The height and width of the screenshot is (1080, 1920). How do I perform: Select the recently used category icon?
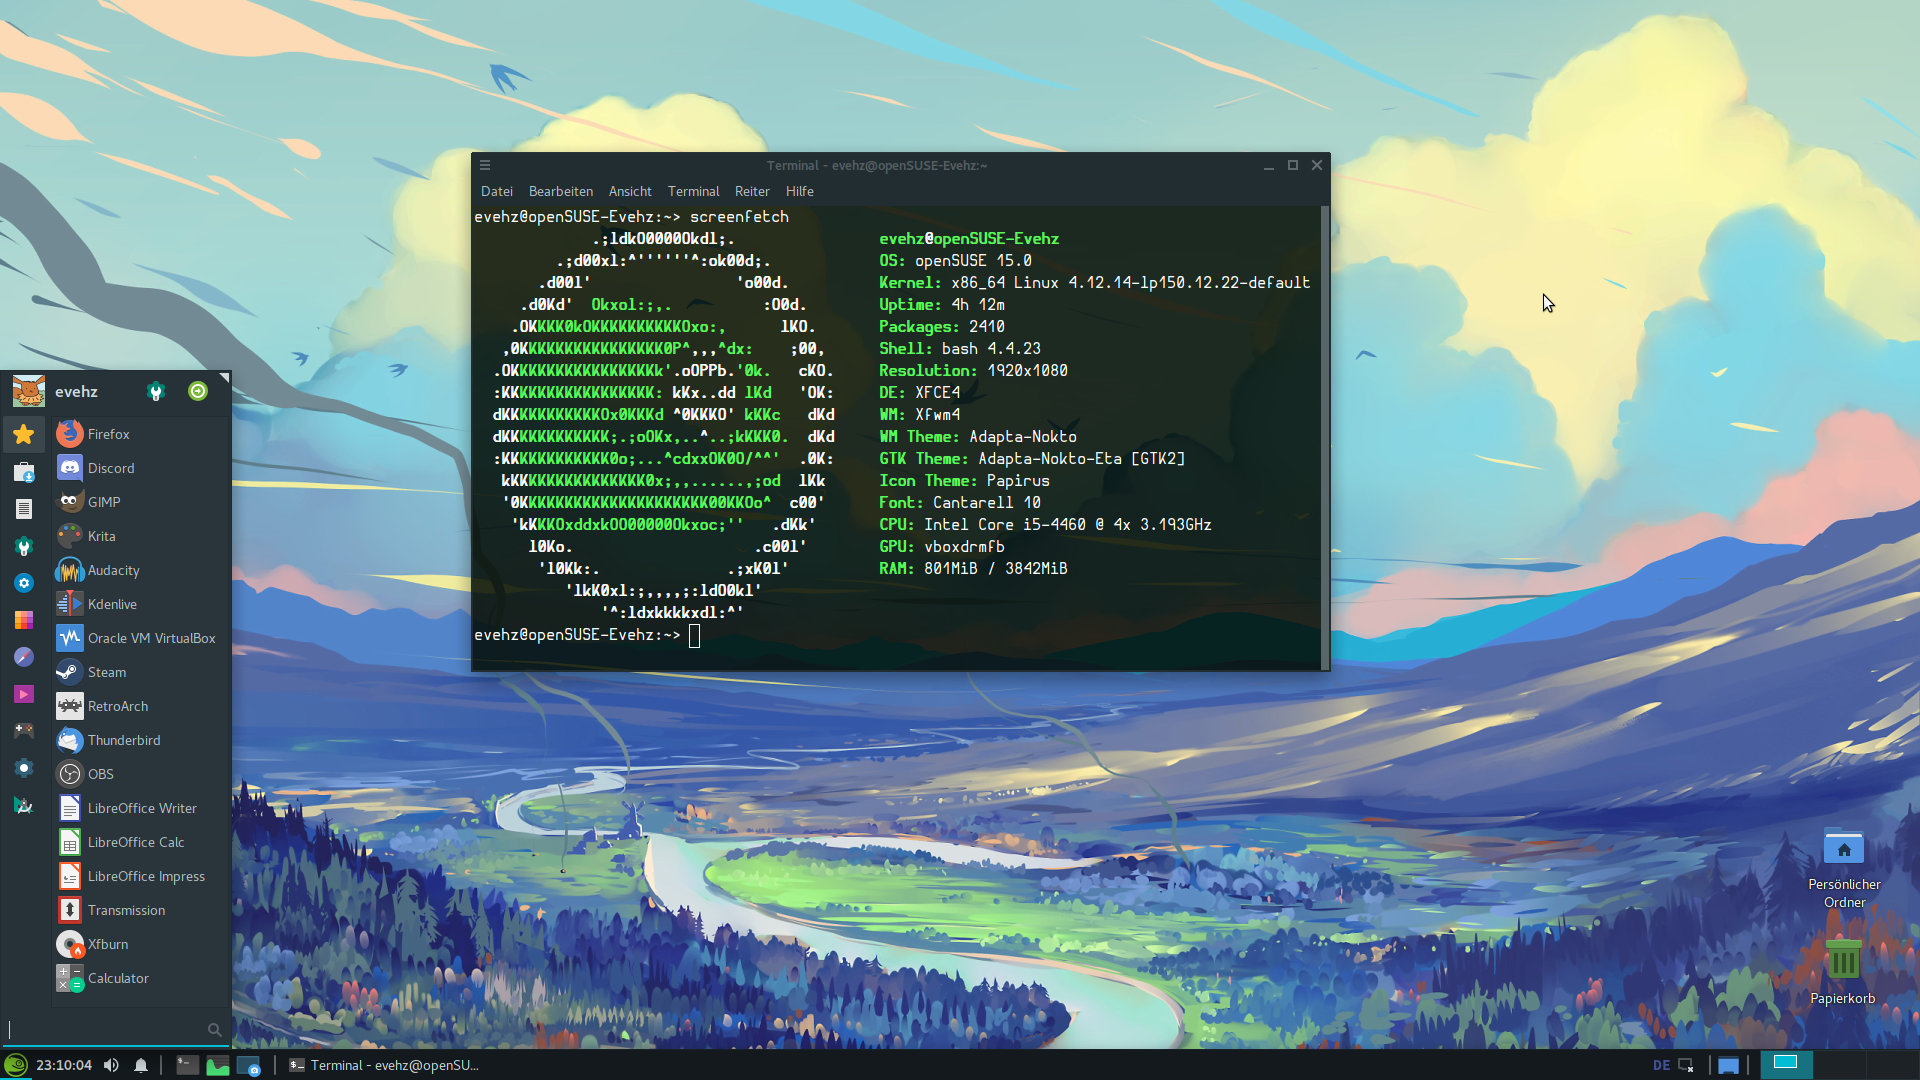[24, 471]
